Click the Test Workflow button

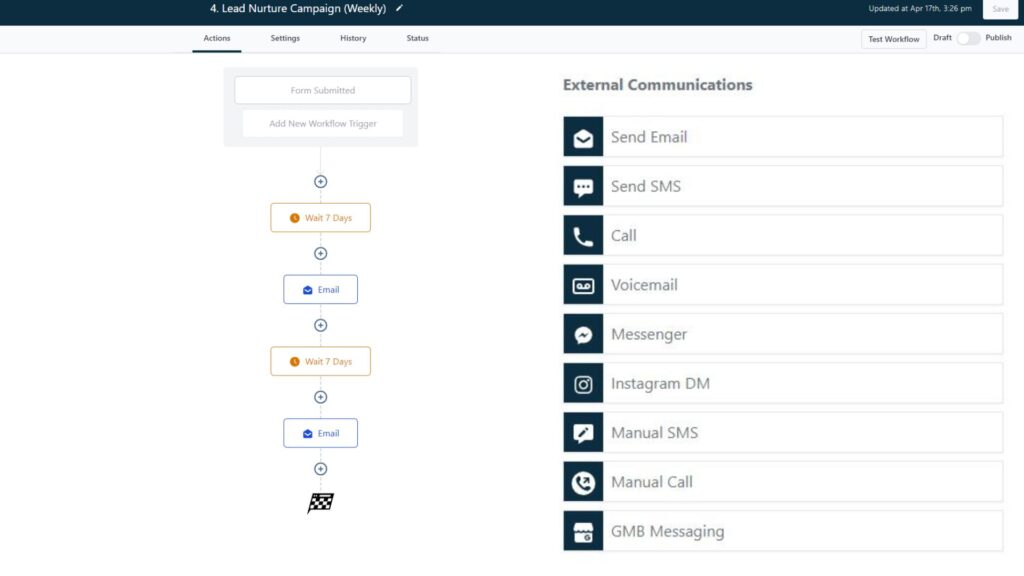click(893, 39)
